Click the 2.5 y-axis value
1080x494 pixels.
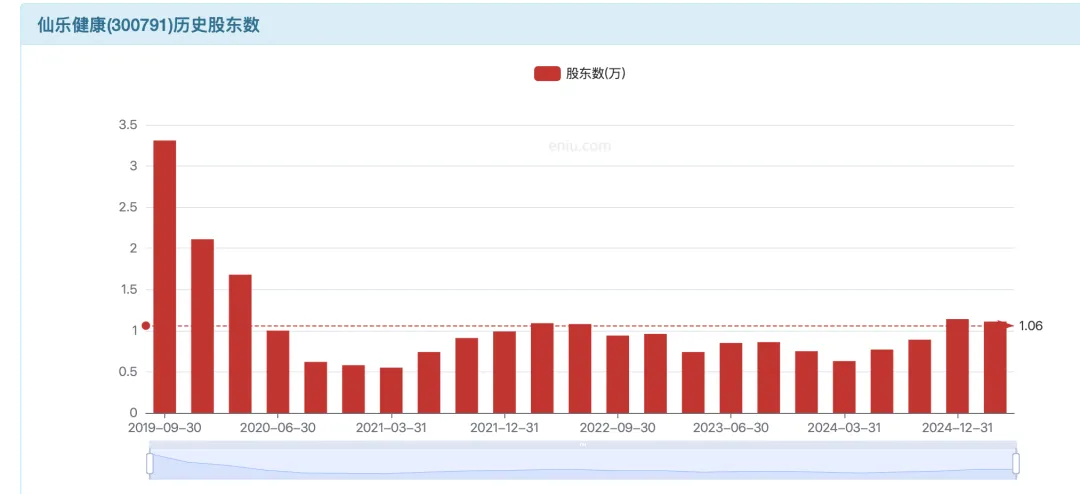point(128,207)
